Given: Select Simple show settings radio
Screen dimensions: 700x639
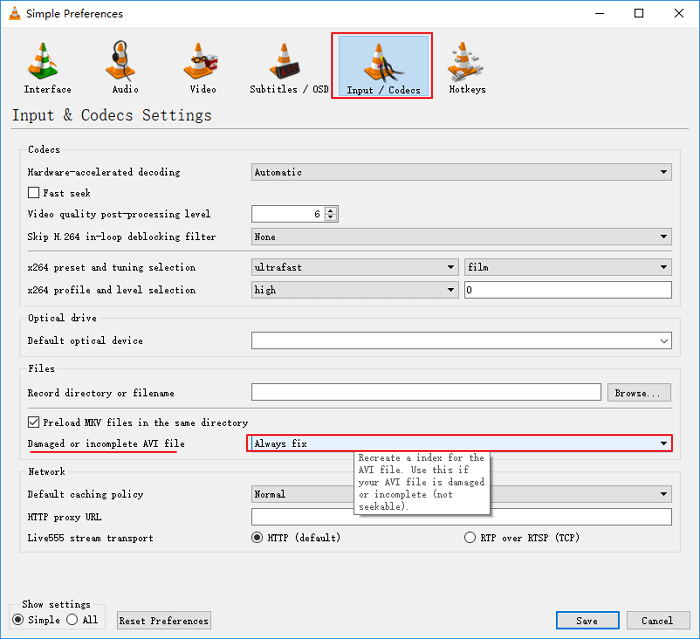Looking at the screenshot, I should click(18, 619).
